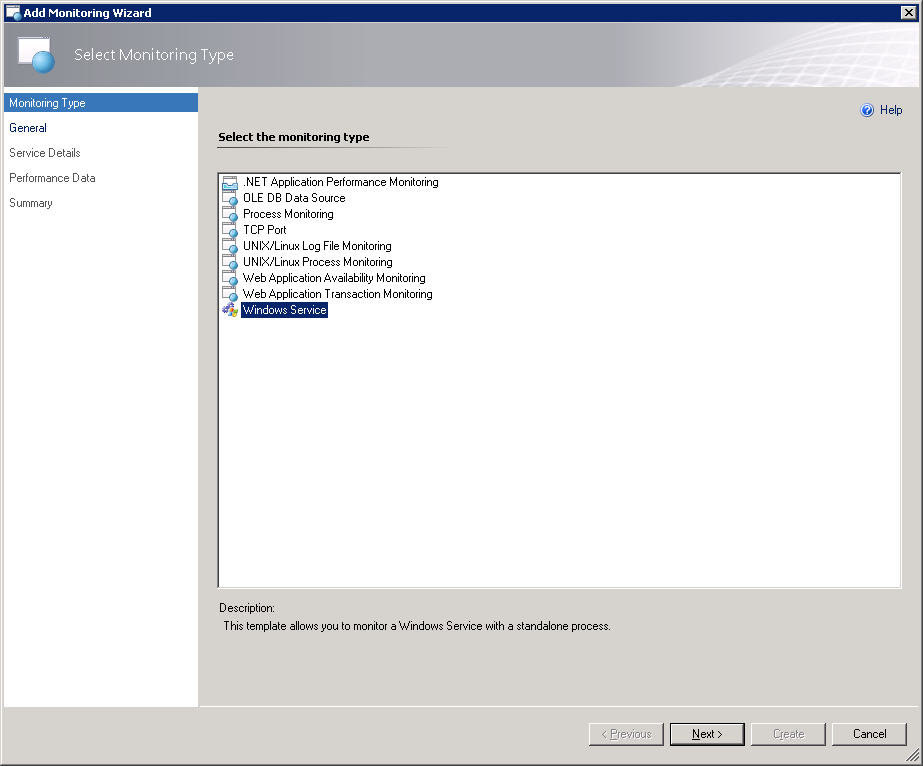Screen dimensions: 923x766
Task: Click the OLE DB Data Source icon
Action: [x=229, y=199]
